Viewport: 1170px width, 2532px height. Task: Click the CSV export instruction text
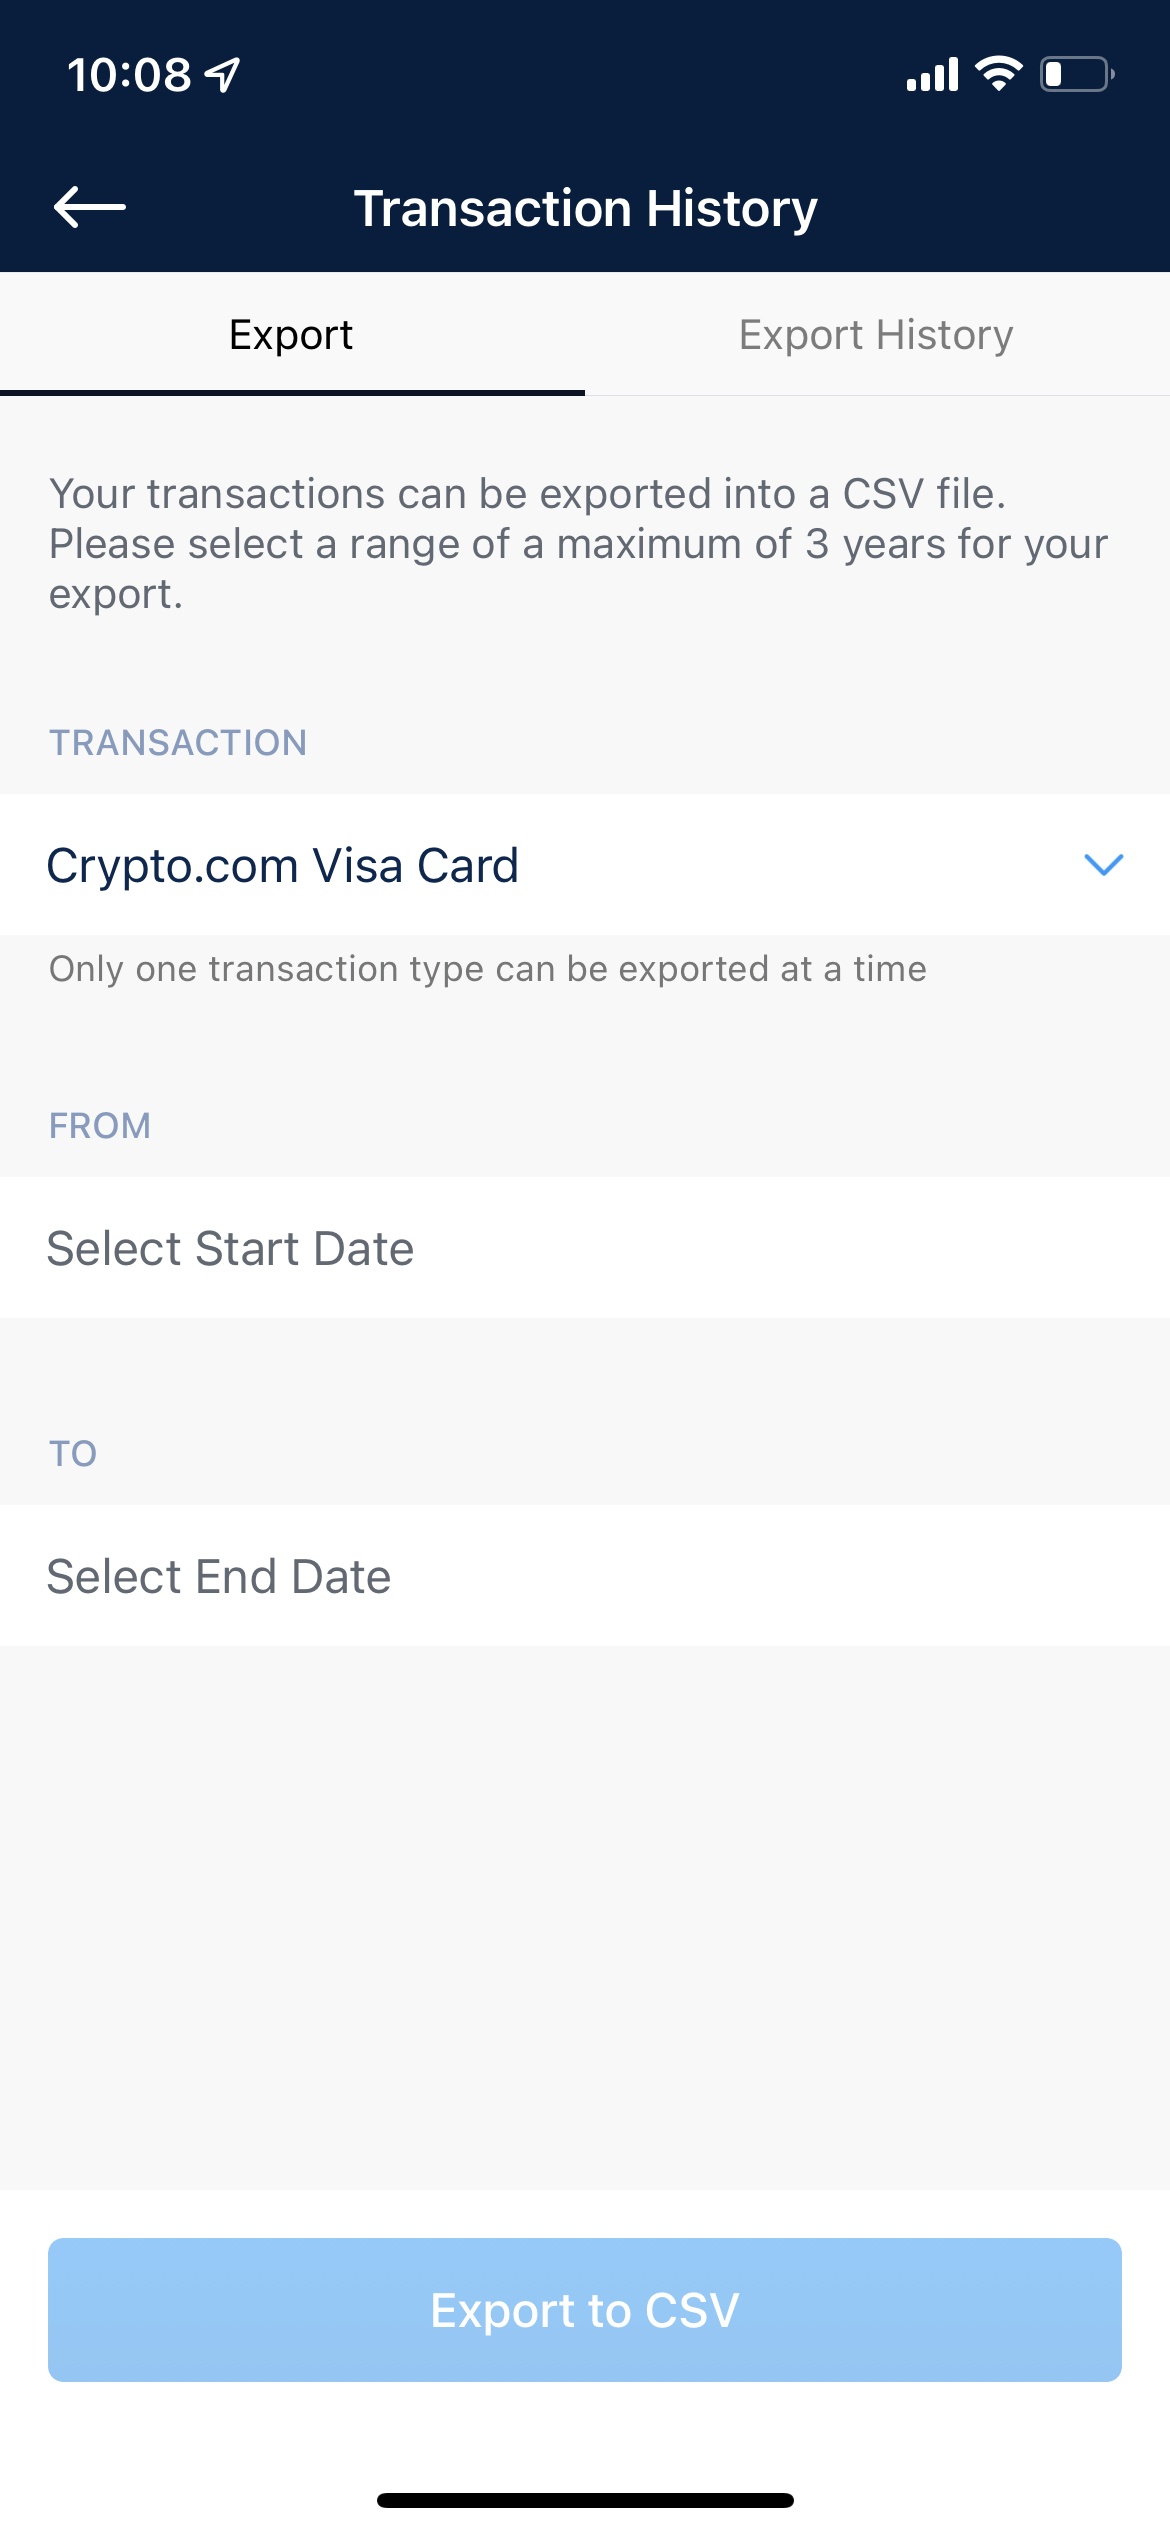tap(578, 543)
